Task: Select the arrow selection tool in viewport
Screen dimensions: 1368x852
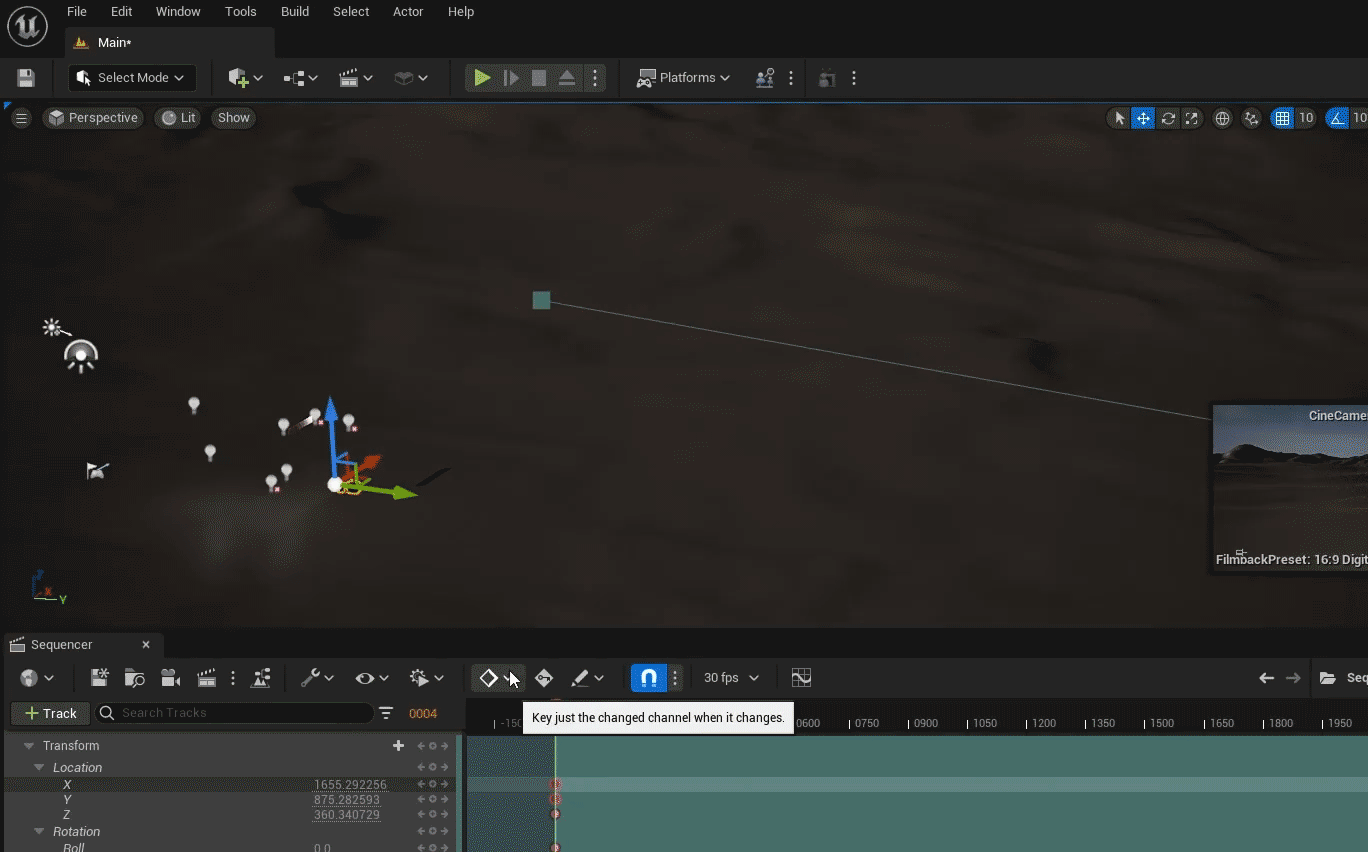Action: (x=1118, y=118)
